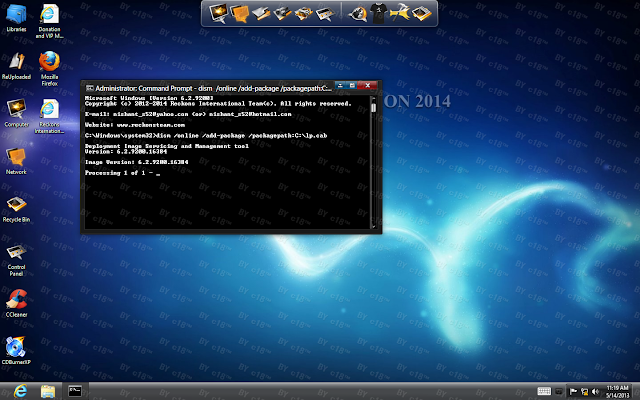Viewport: 640px width, 400px height.
Task: Select the ReUploaded desktop icon
Action: [16, 66]
